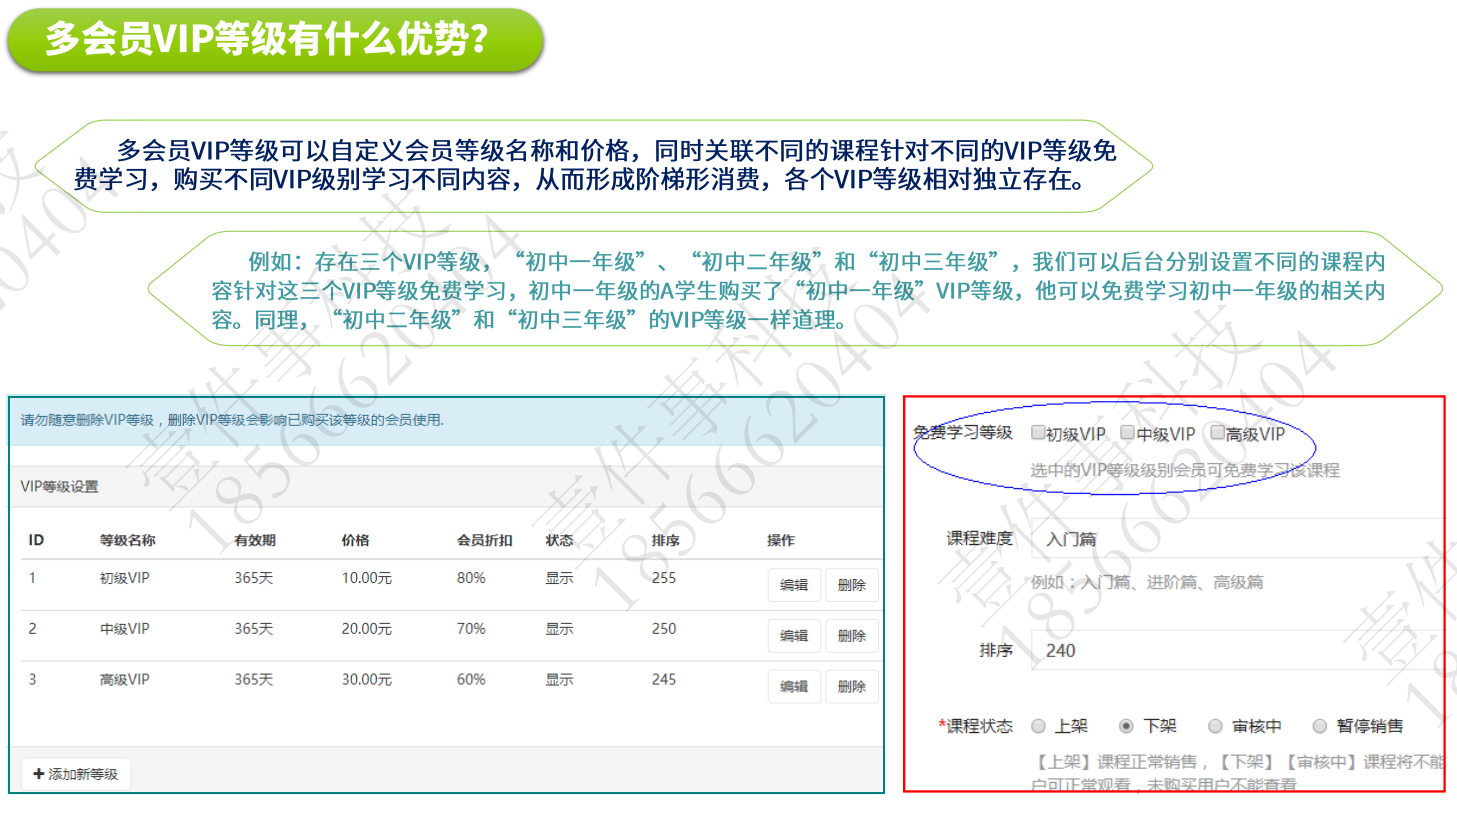Click the 10.00元 price cell
Viewport: 1457px width, 820px height.
367,578
